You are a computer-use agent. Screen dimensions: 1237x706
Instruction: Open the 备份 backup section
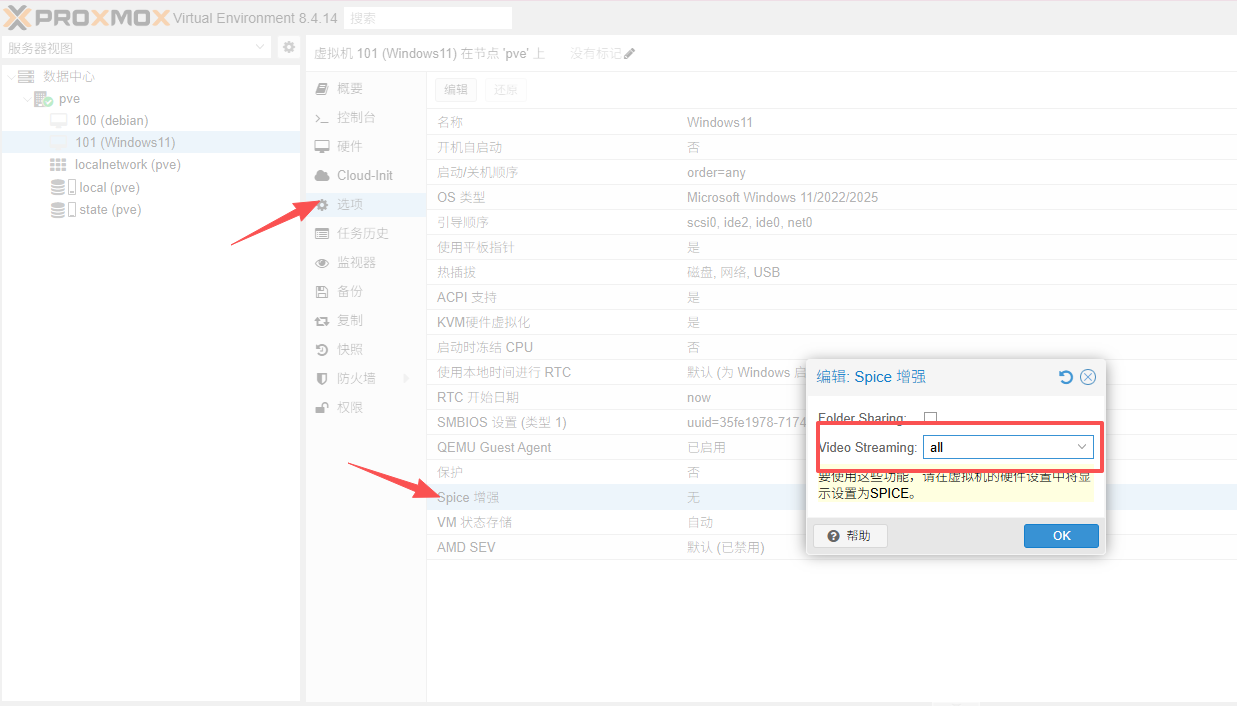[349, 291]
